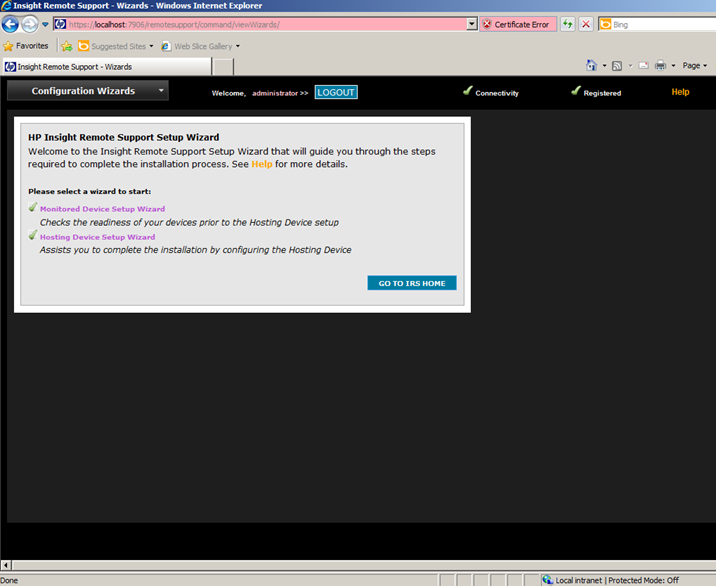Stop loading with the red X icon
Screen dimensions: 716x586
point(586,24)
